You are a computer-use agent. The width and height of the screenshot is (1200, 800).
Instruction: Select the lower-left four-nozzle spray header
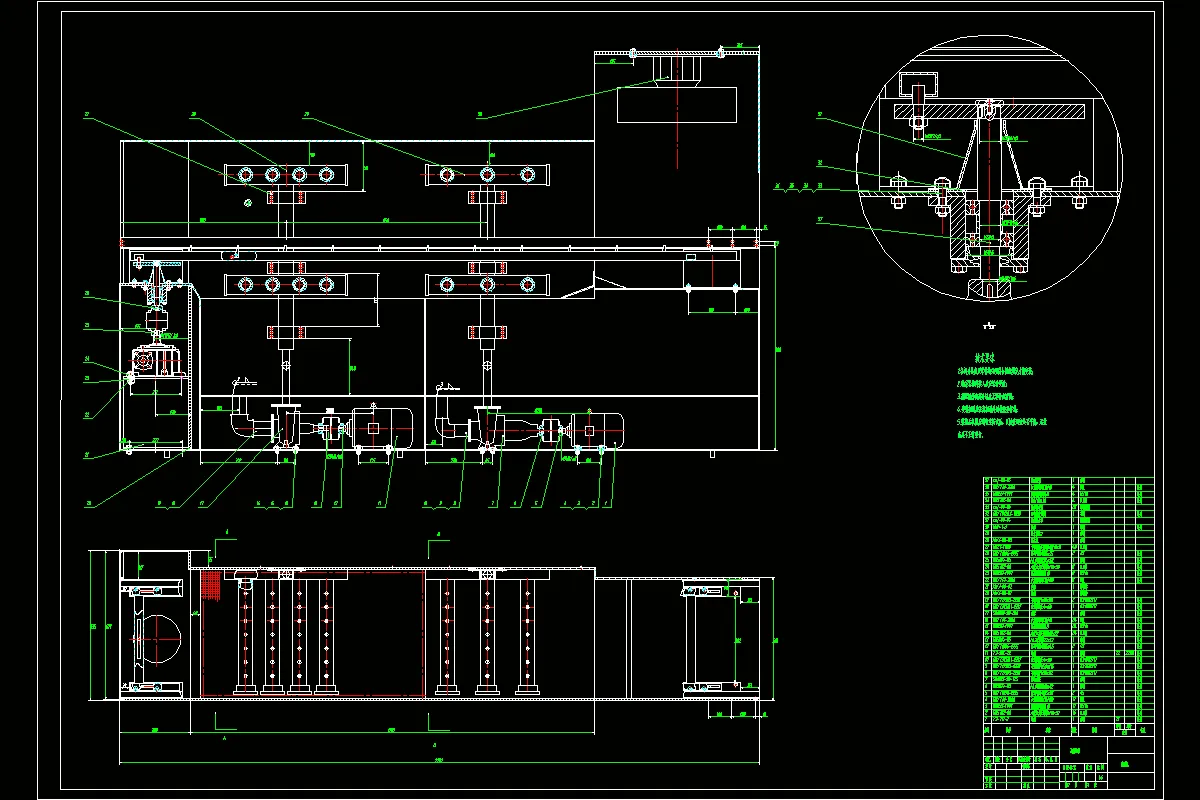285,285
